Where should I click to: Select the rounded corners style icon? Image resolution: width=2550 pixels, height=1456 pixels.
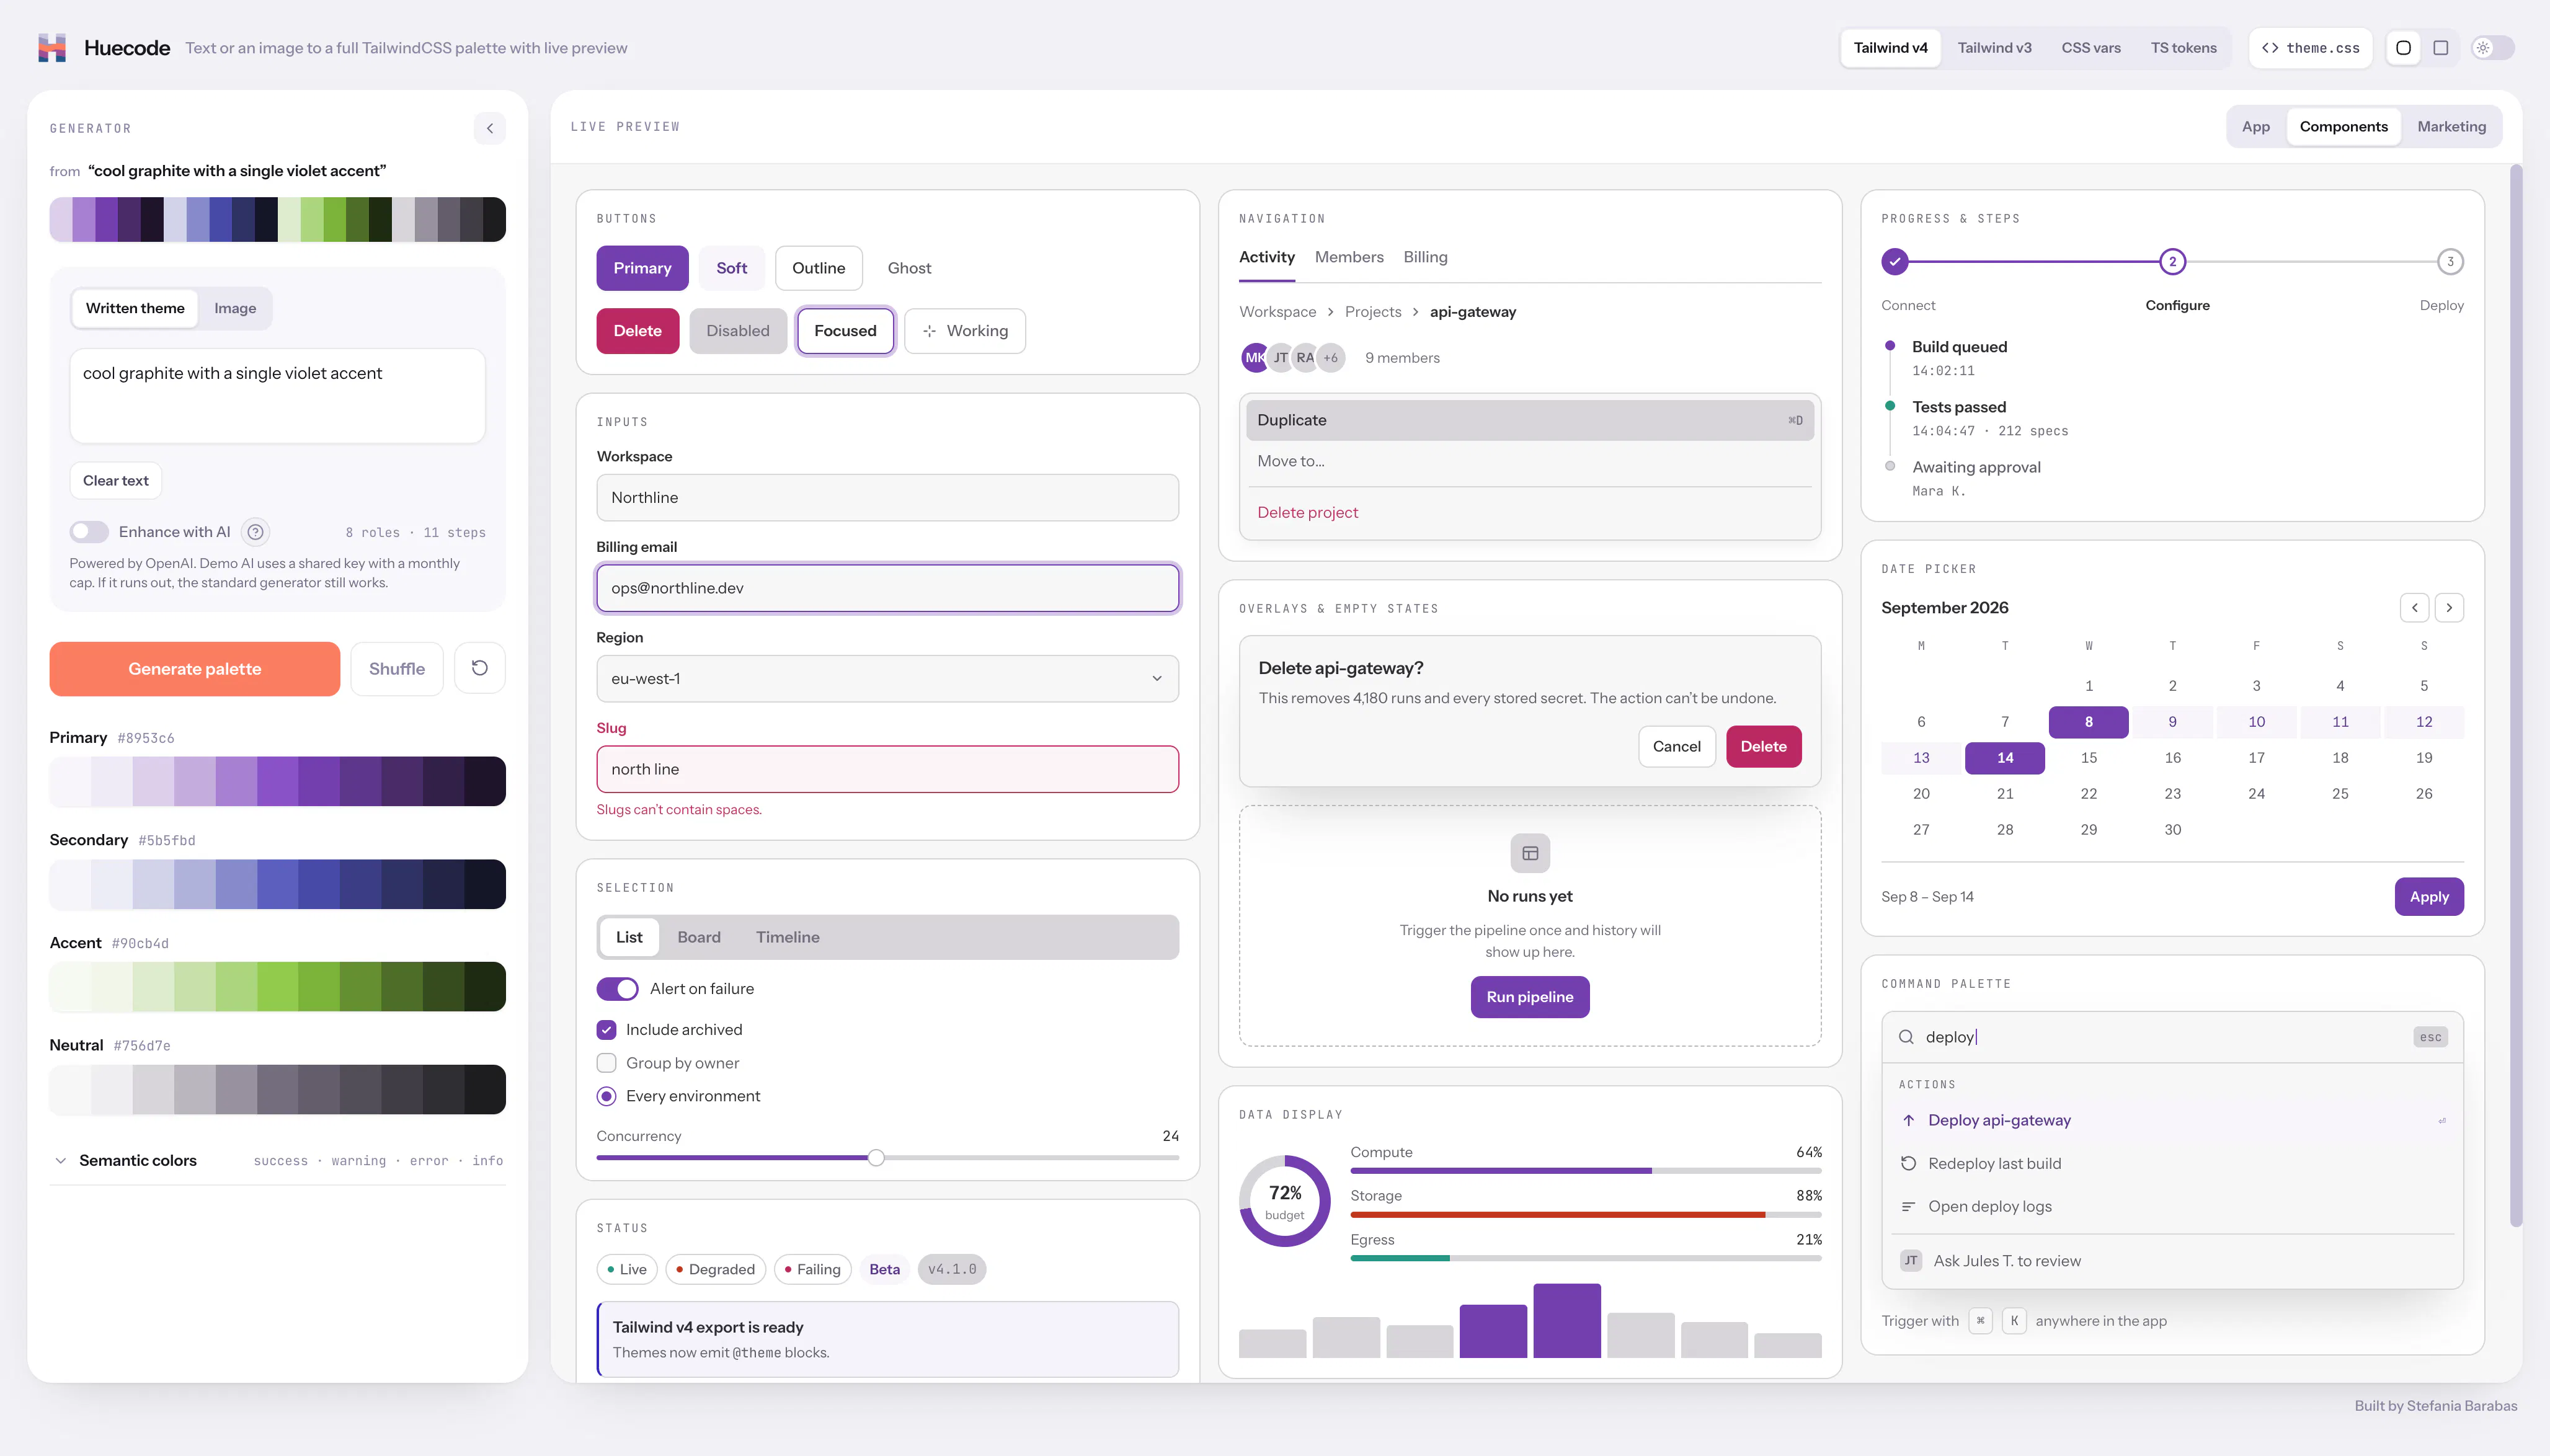(2403, 47)
